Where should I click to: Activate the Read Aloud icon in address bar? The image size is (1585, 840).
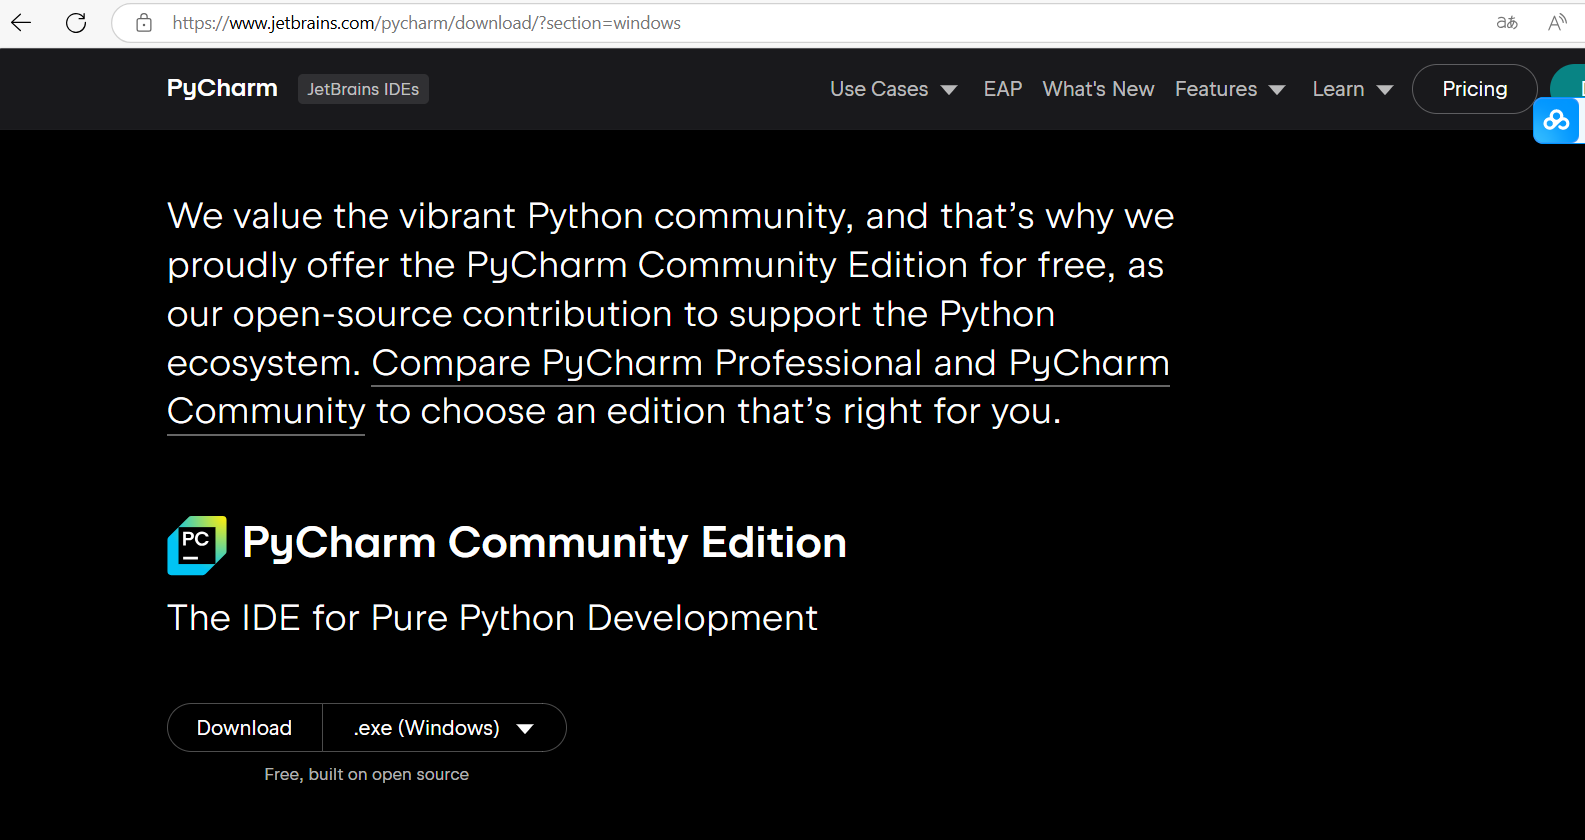pos(1557,22)
